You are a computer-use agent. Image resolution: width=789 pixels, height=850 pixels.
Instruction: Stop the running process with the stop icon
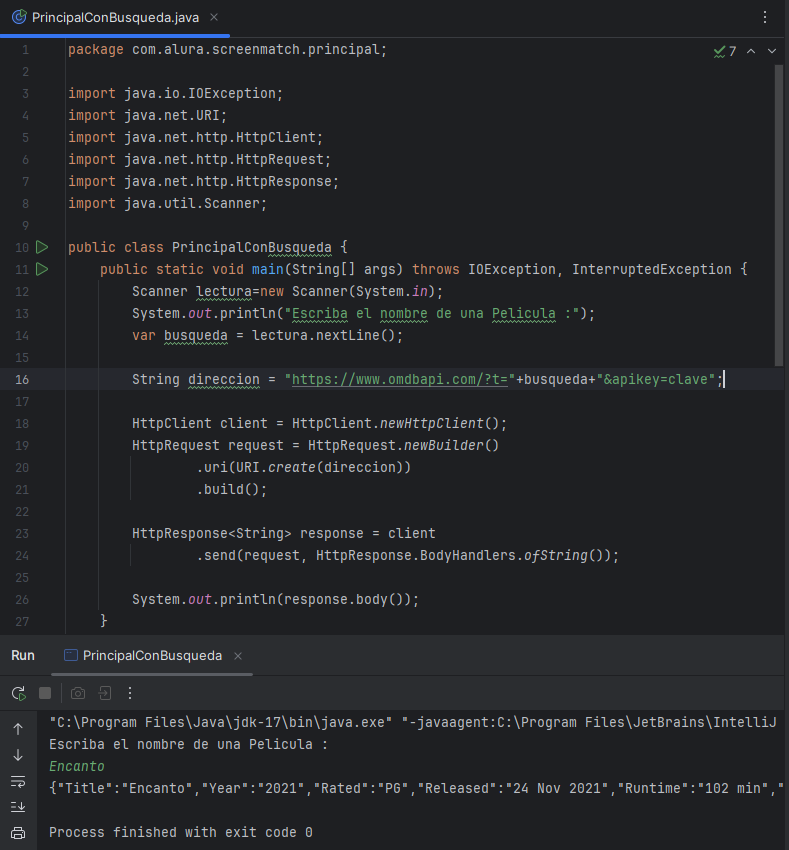(45, 693)
